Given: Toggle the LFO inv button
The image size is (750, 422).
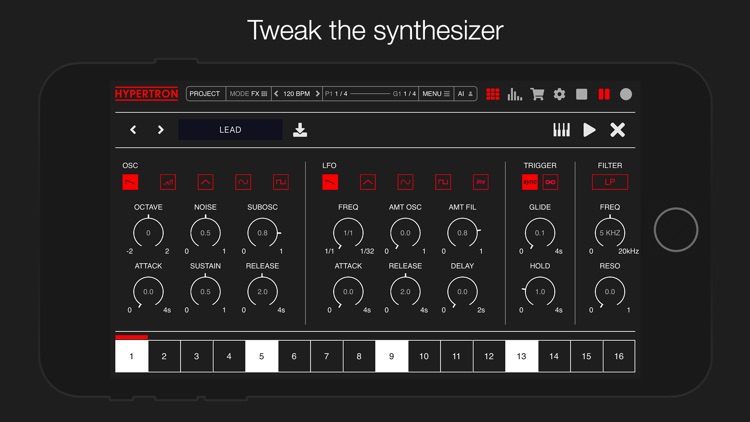Looking at the screenshot, I should tap(481, 182).
